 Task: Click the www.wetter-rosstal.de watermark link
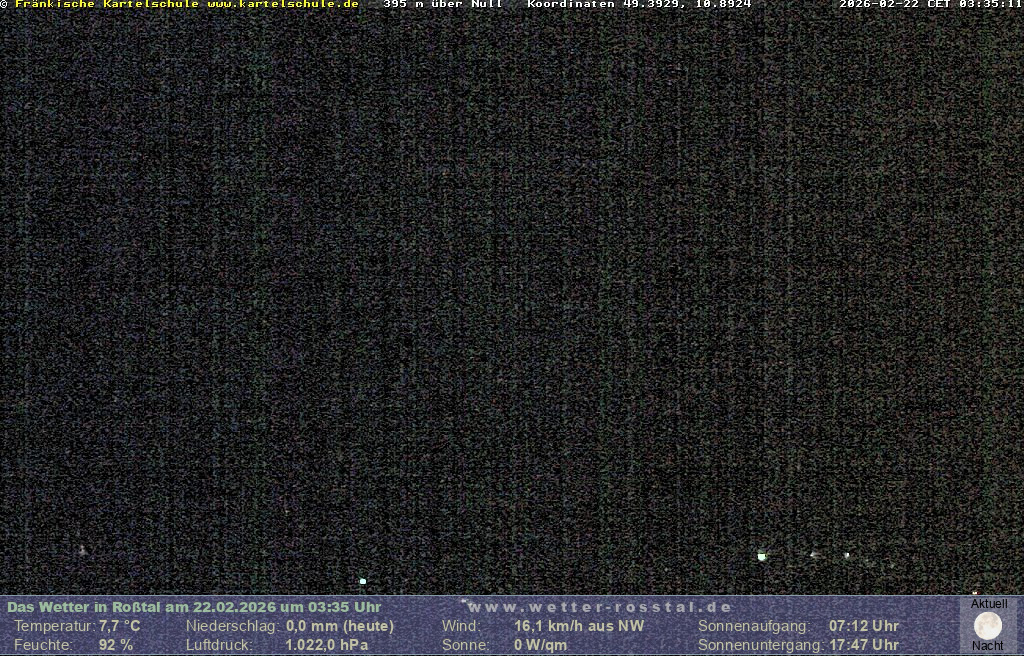(x=600, y=607)
